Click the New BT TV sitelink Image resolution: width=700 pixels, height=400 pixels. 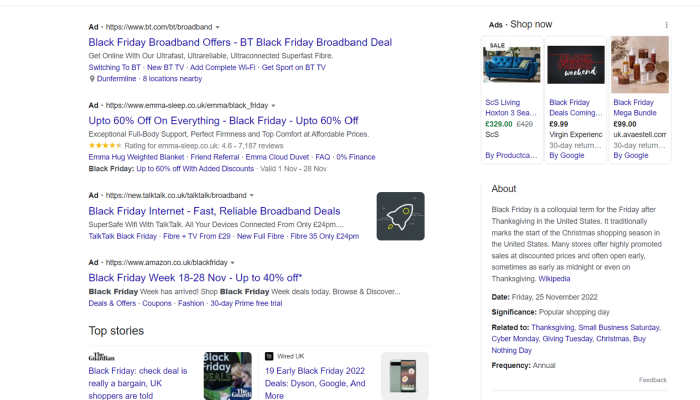(165, 67)
